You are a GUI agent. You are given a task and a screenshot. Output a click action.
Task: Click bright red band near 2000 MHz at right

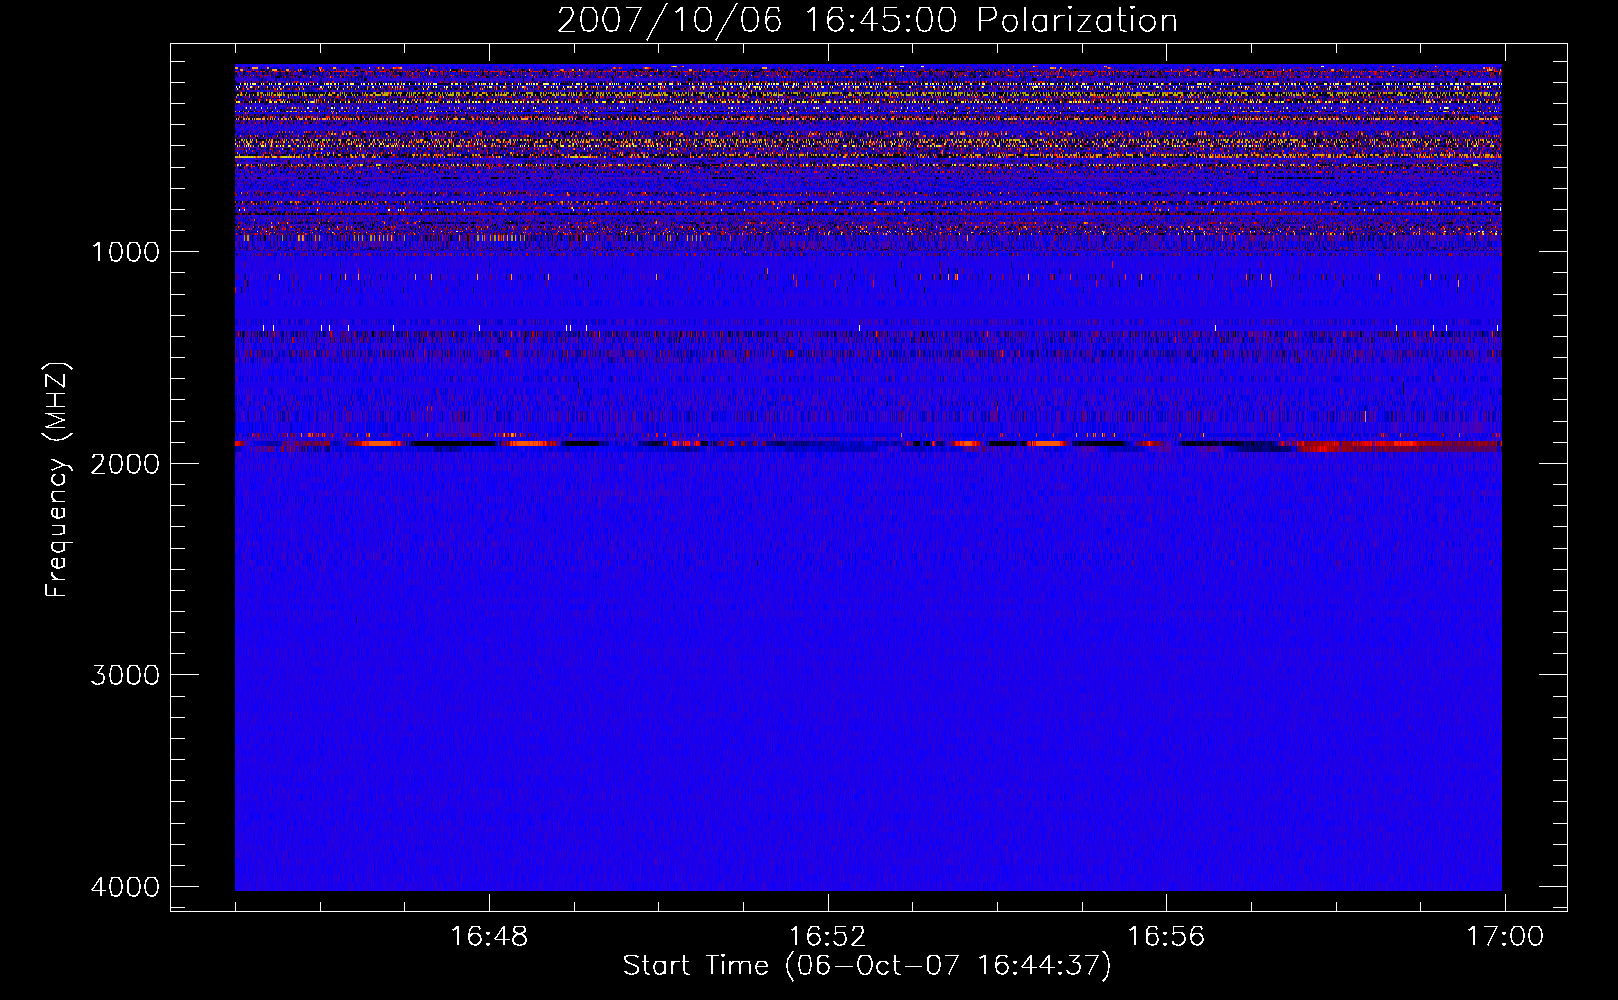click(1400, 445)
